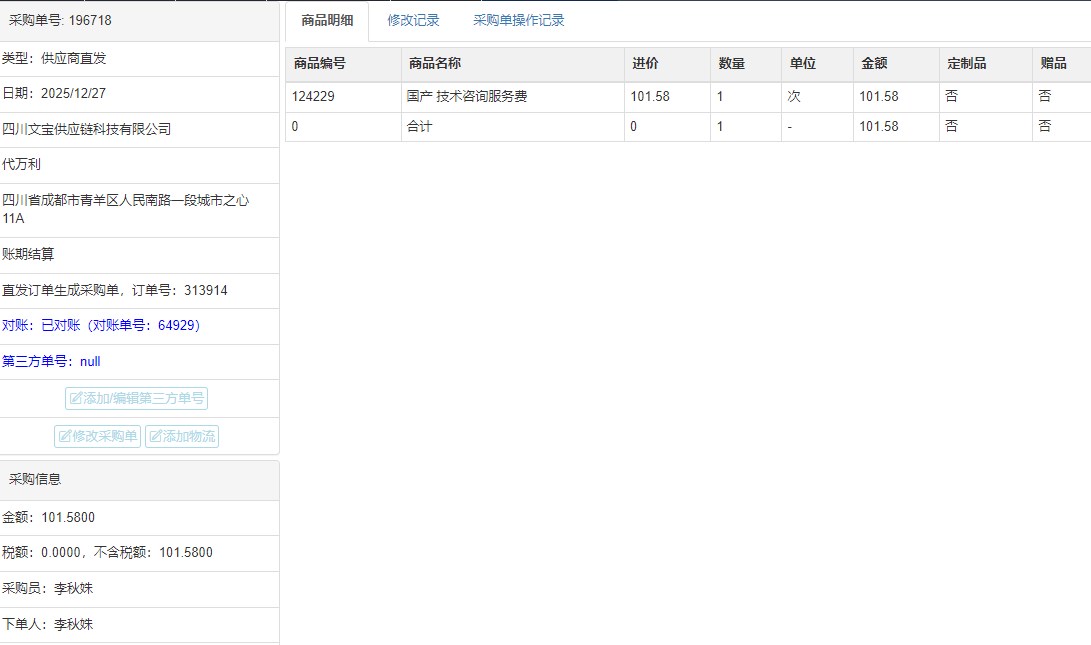Screen dimensions: 1091x645
Task: Click the 商品名称 column header
Action: click(435, 64)
